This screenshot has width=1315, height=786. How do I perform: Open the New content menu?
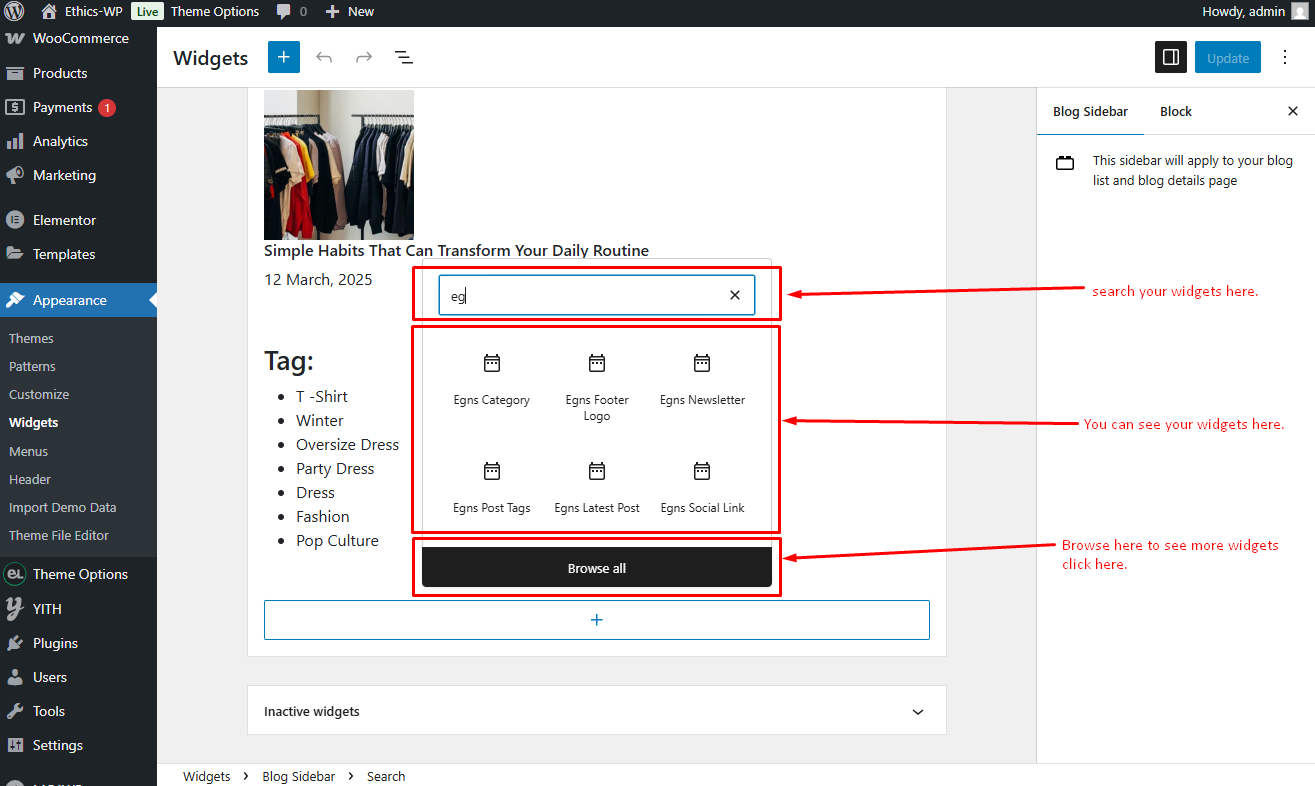350,12
